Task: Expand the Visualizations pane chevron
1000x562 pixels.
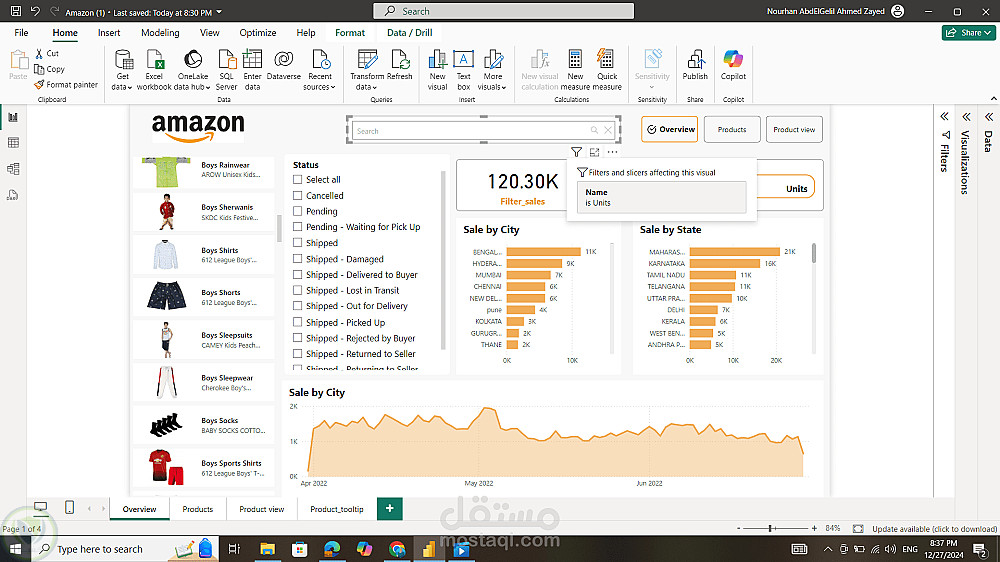Action: 966,117
